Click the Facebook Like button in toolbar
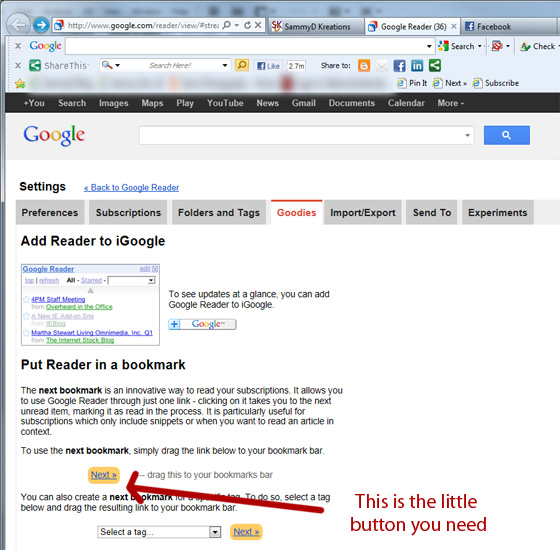The height and width of the screenshot is (550, 560). pos(269,66)
